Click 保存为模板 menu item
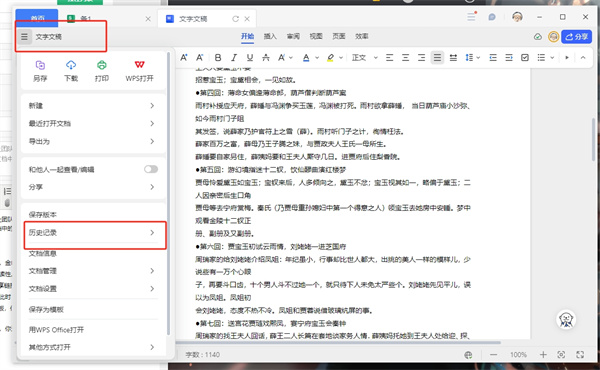 tap(93, 310)
